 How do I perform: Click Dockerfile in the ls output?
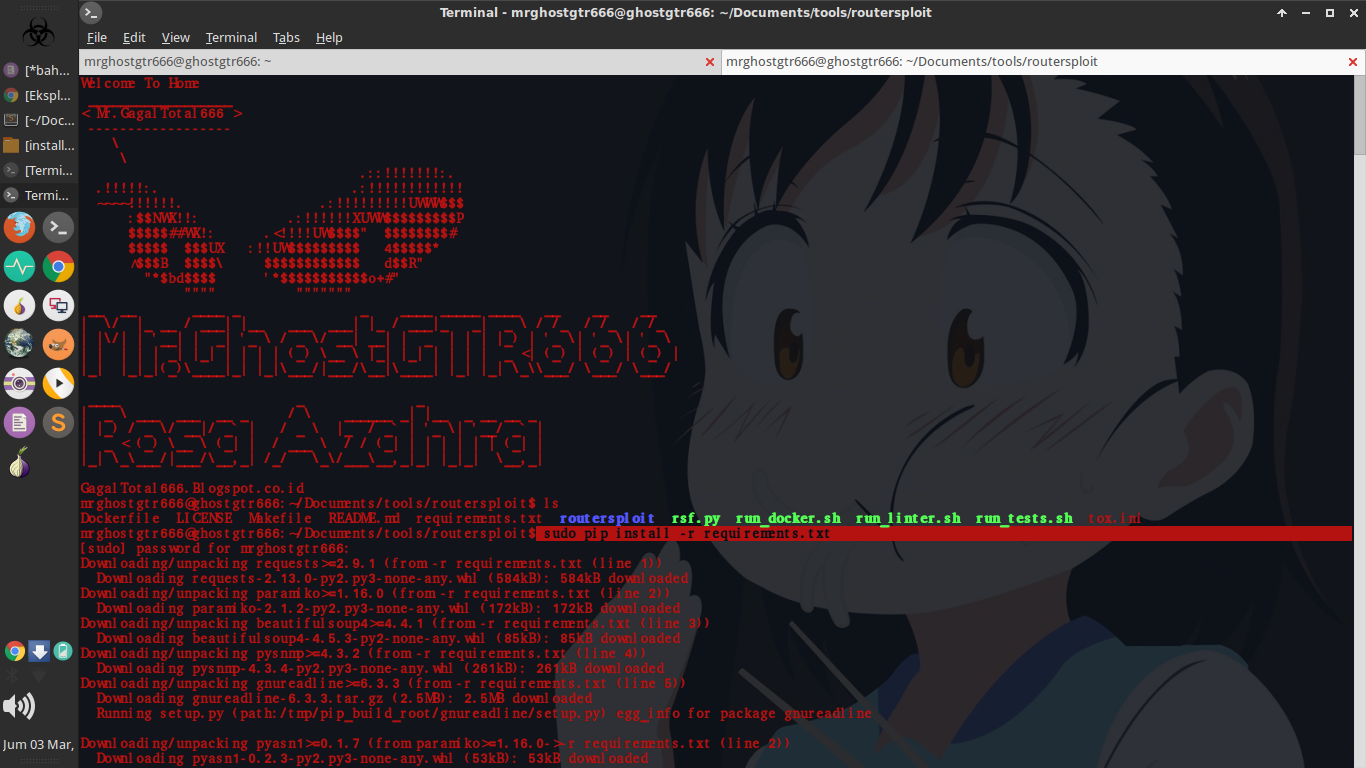pos(120,518)
